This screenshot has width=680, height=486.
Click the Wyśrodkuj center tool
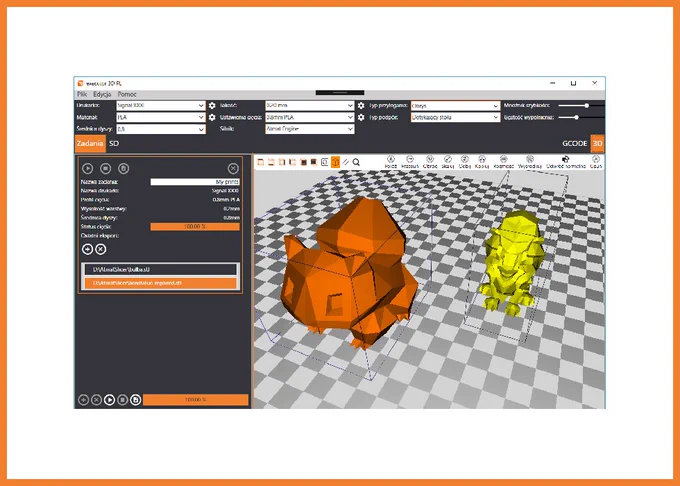tap(530, 162)
